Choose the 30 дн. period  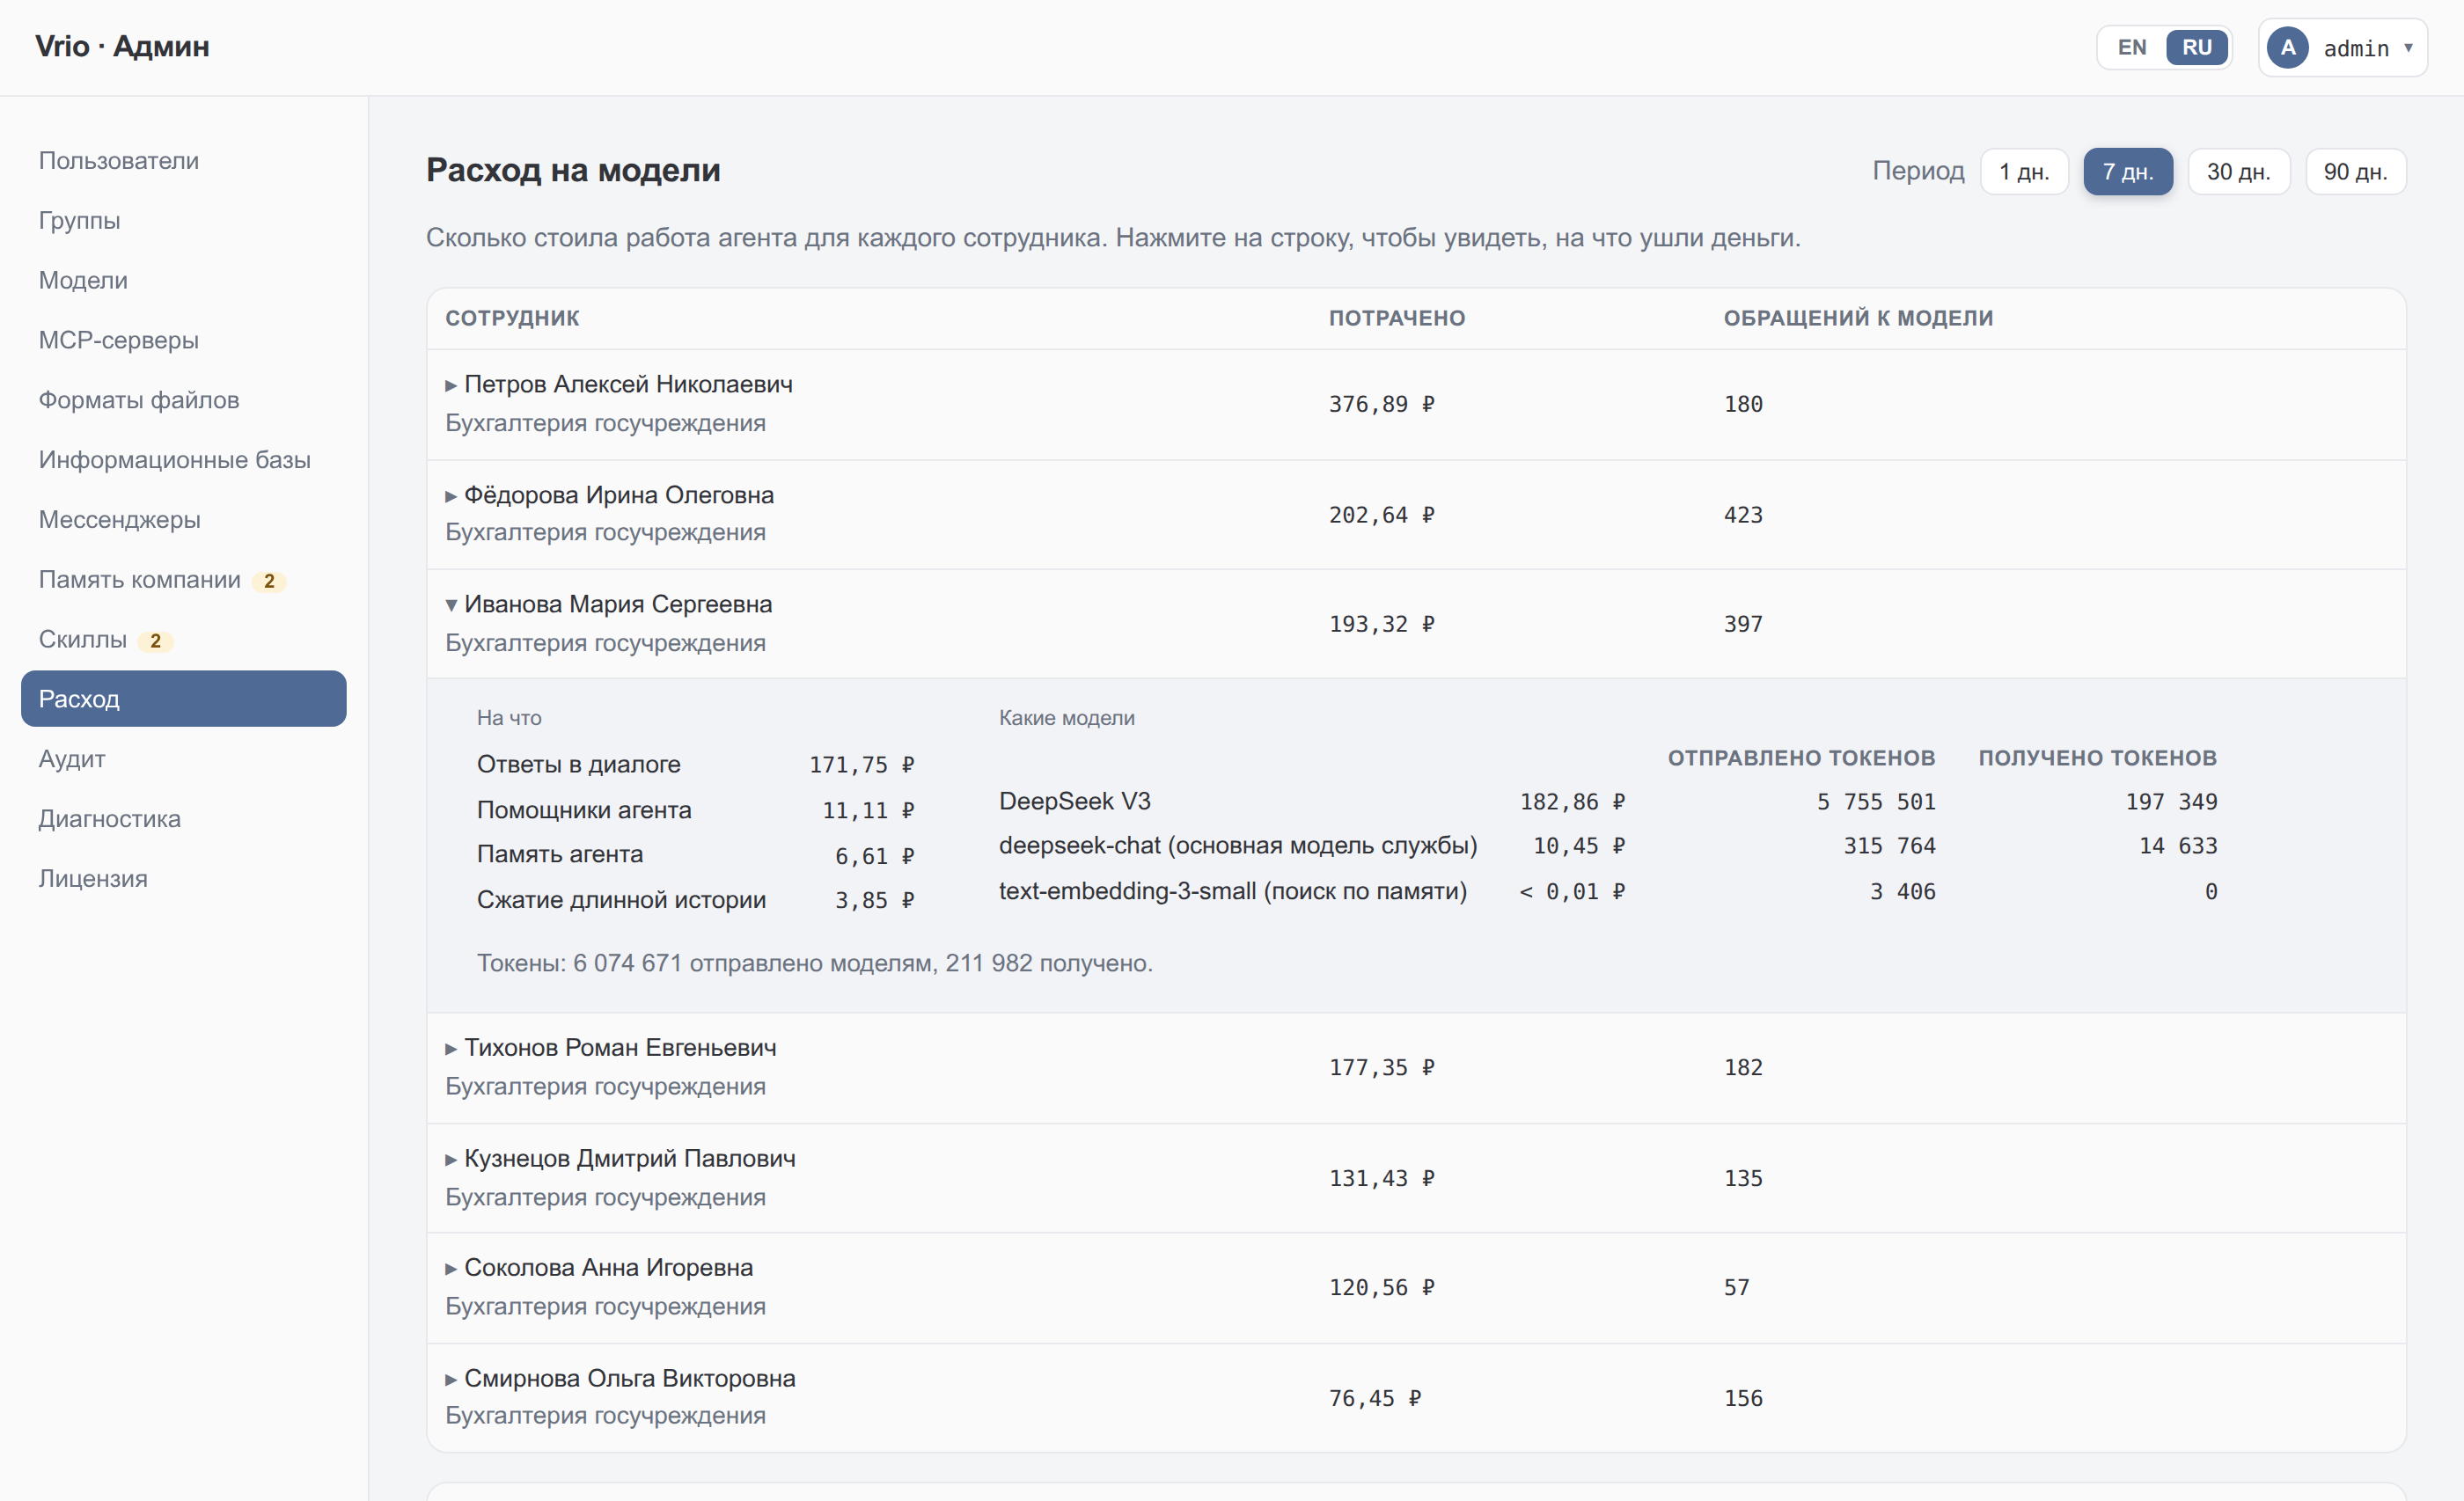[2238, 171]
